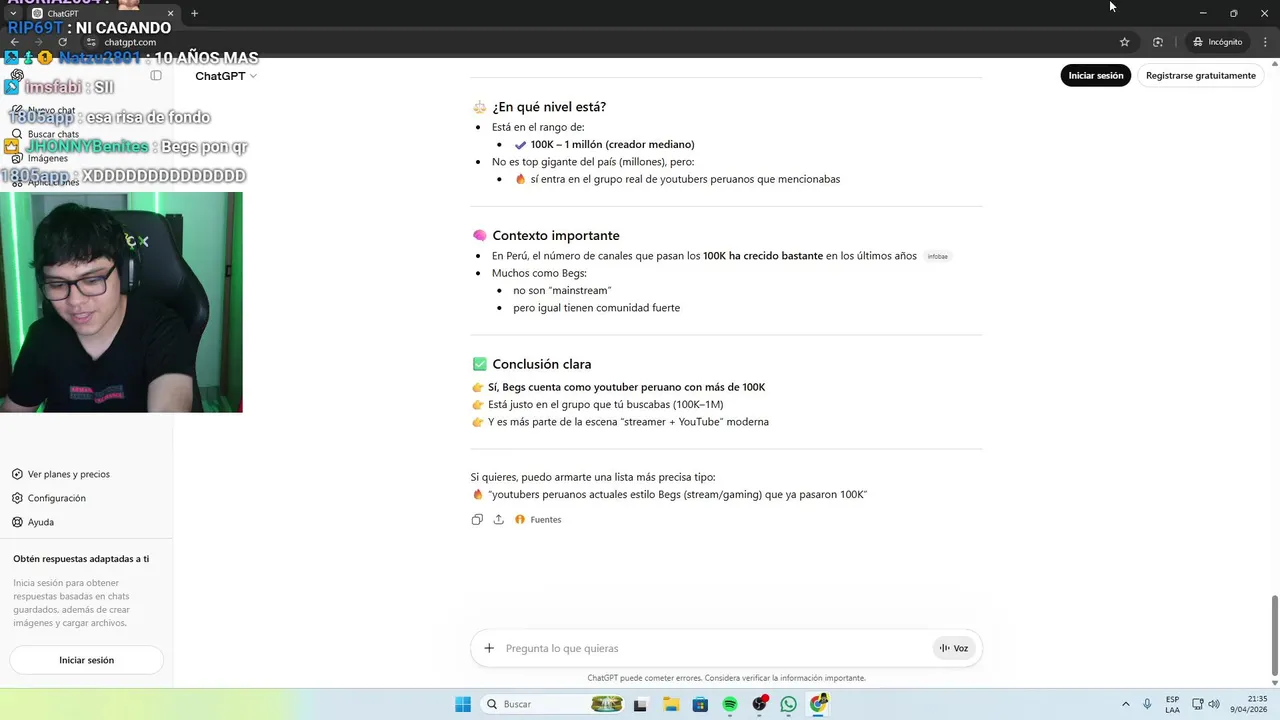
Task: Open File Explorer from the taskbar
Action: pos(670,704)
